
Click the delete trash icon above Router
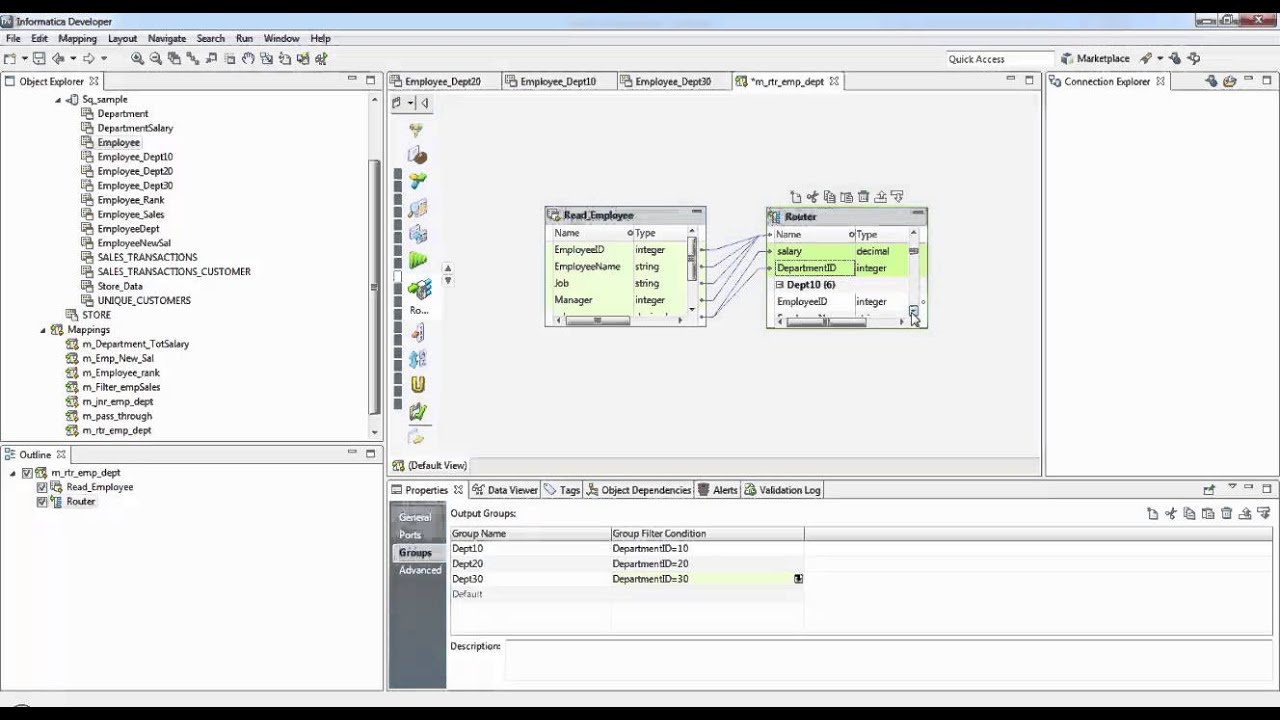[x=864, y=197]
